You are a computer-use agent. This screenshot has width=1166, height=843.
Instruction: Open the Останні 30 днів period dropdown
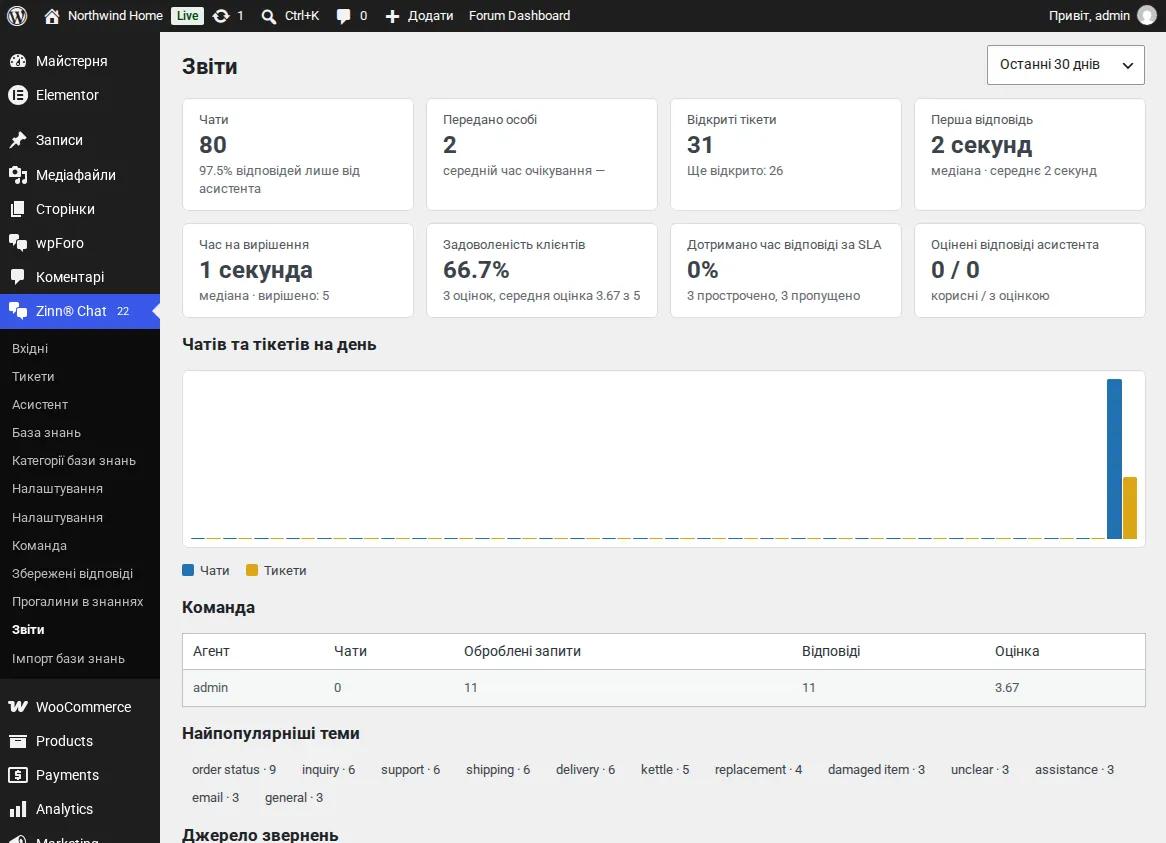point(1066,65)
